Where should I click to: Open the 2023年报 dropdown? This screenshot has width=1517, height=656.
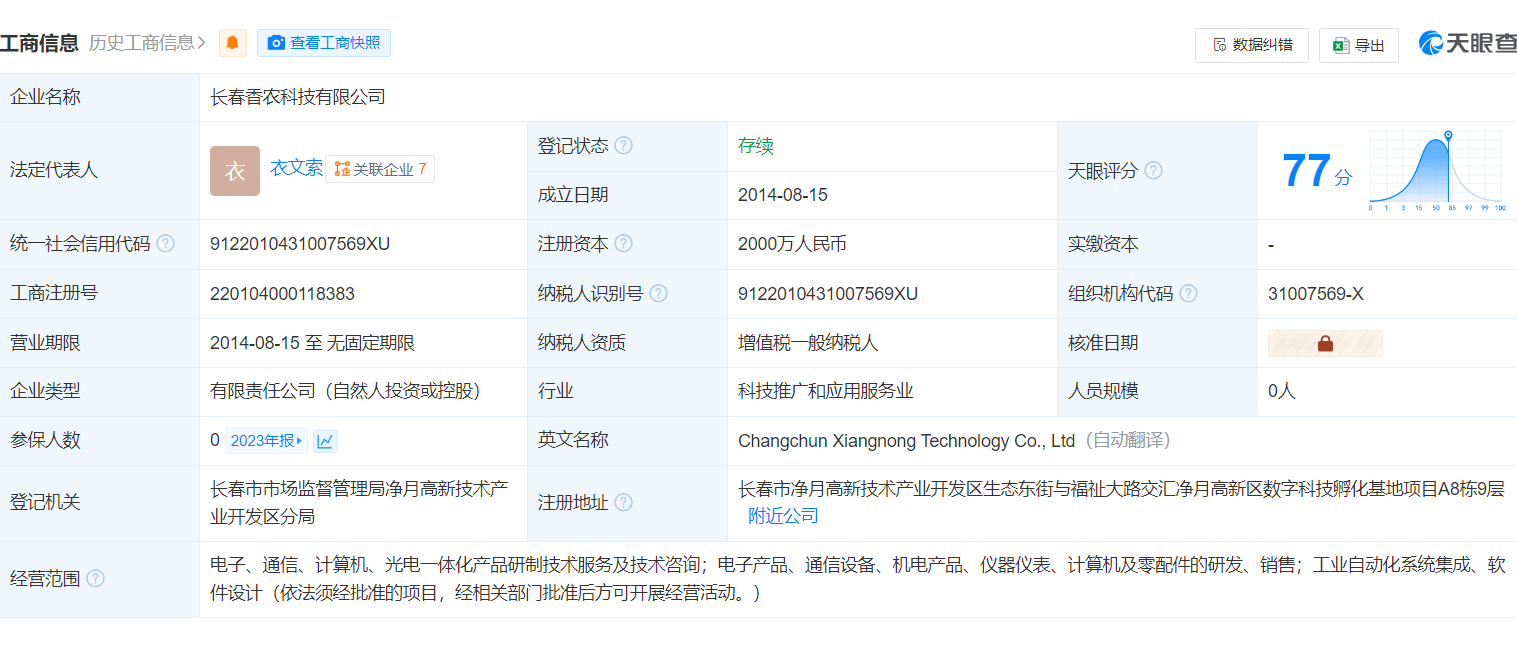coord(266,441)
